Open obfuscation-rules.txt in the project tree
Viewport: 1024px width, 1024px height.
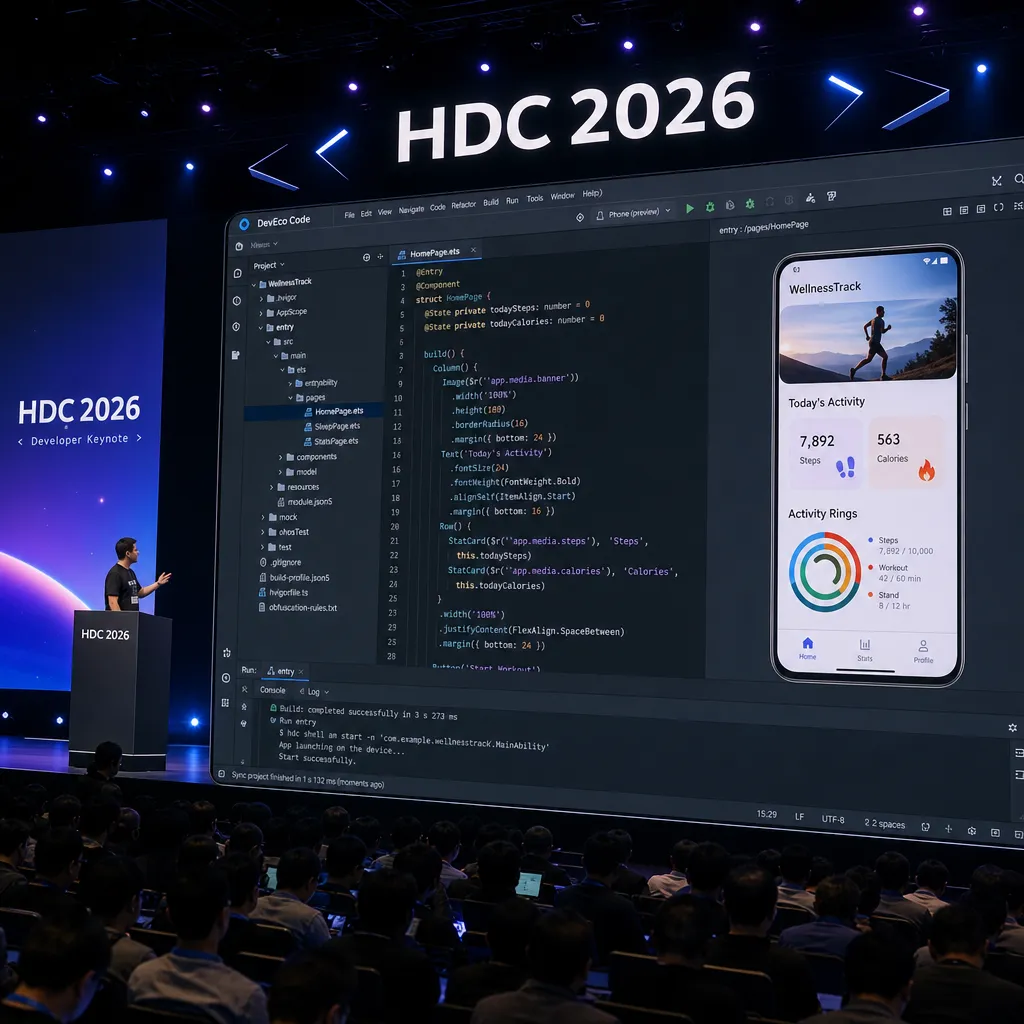tap(298, 608)
